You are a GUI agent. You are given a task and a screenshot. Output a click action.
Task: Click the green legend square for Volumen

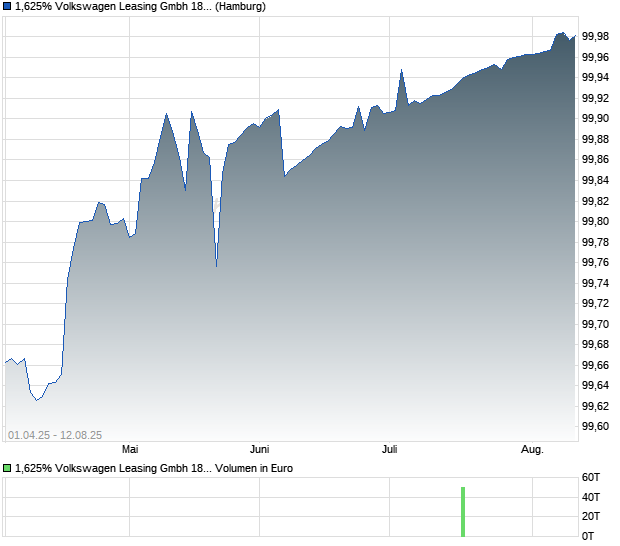pos(7,469)
